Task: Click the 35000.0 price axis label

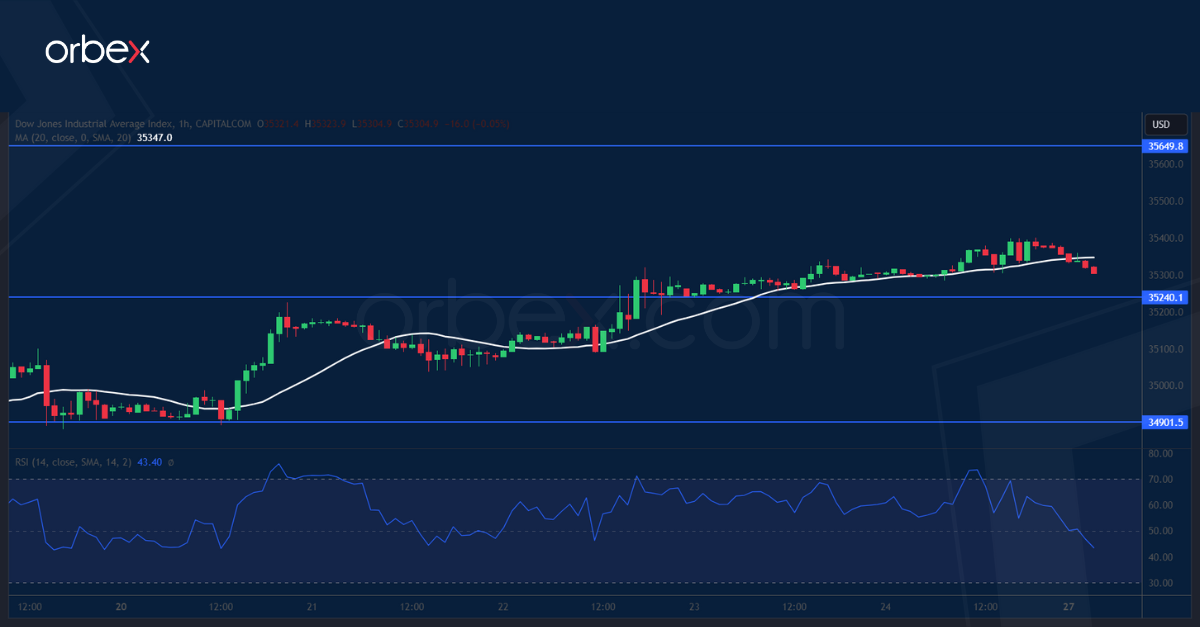Action: pos(1165,386)
